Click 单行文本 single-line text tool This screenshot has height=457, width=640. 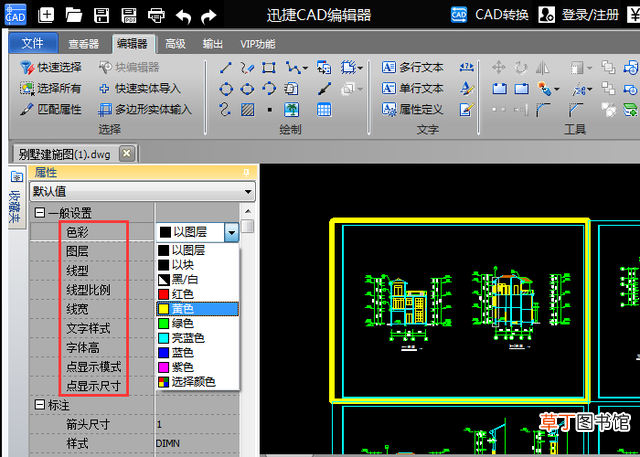[x=413, y=88]
